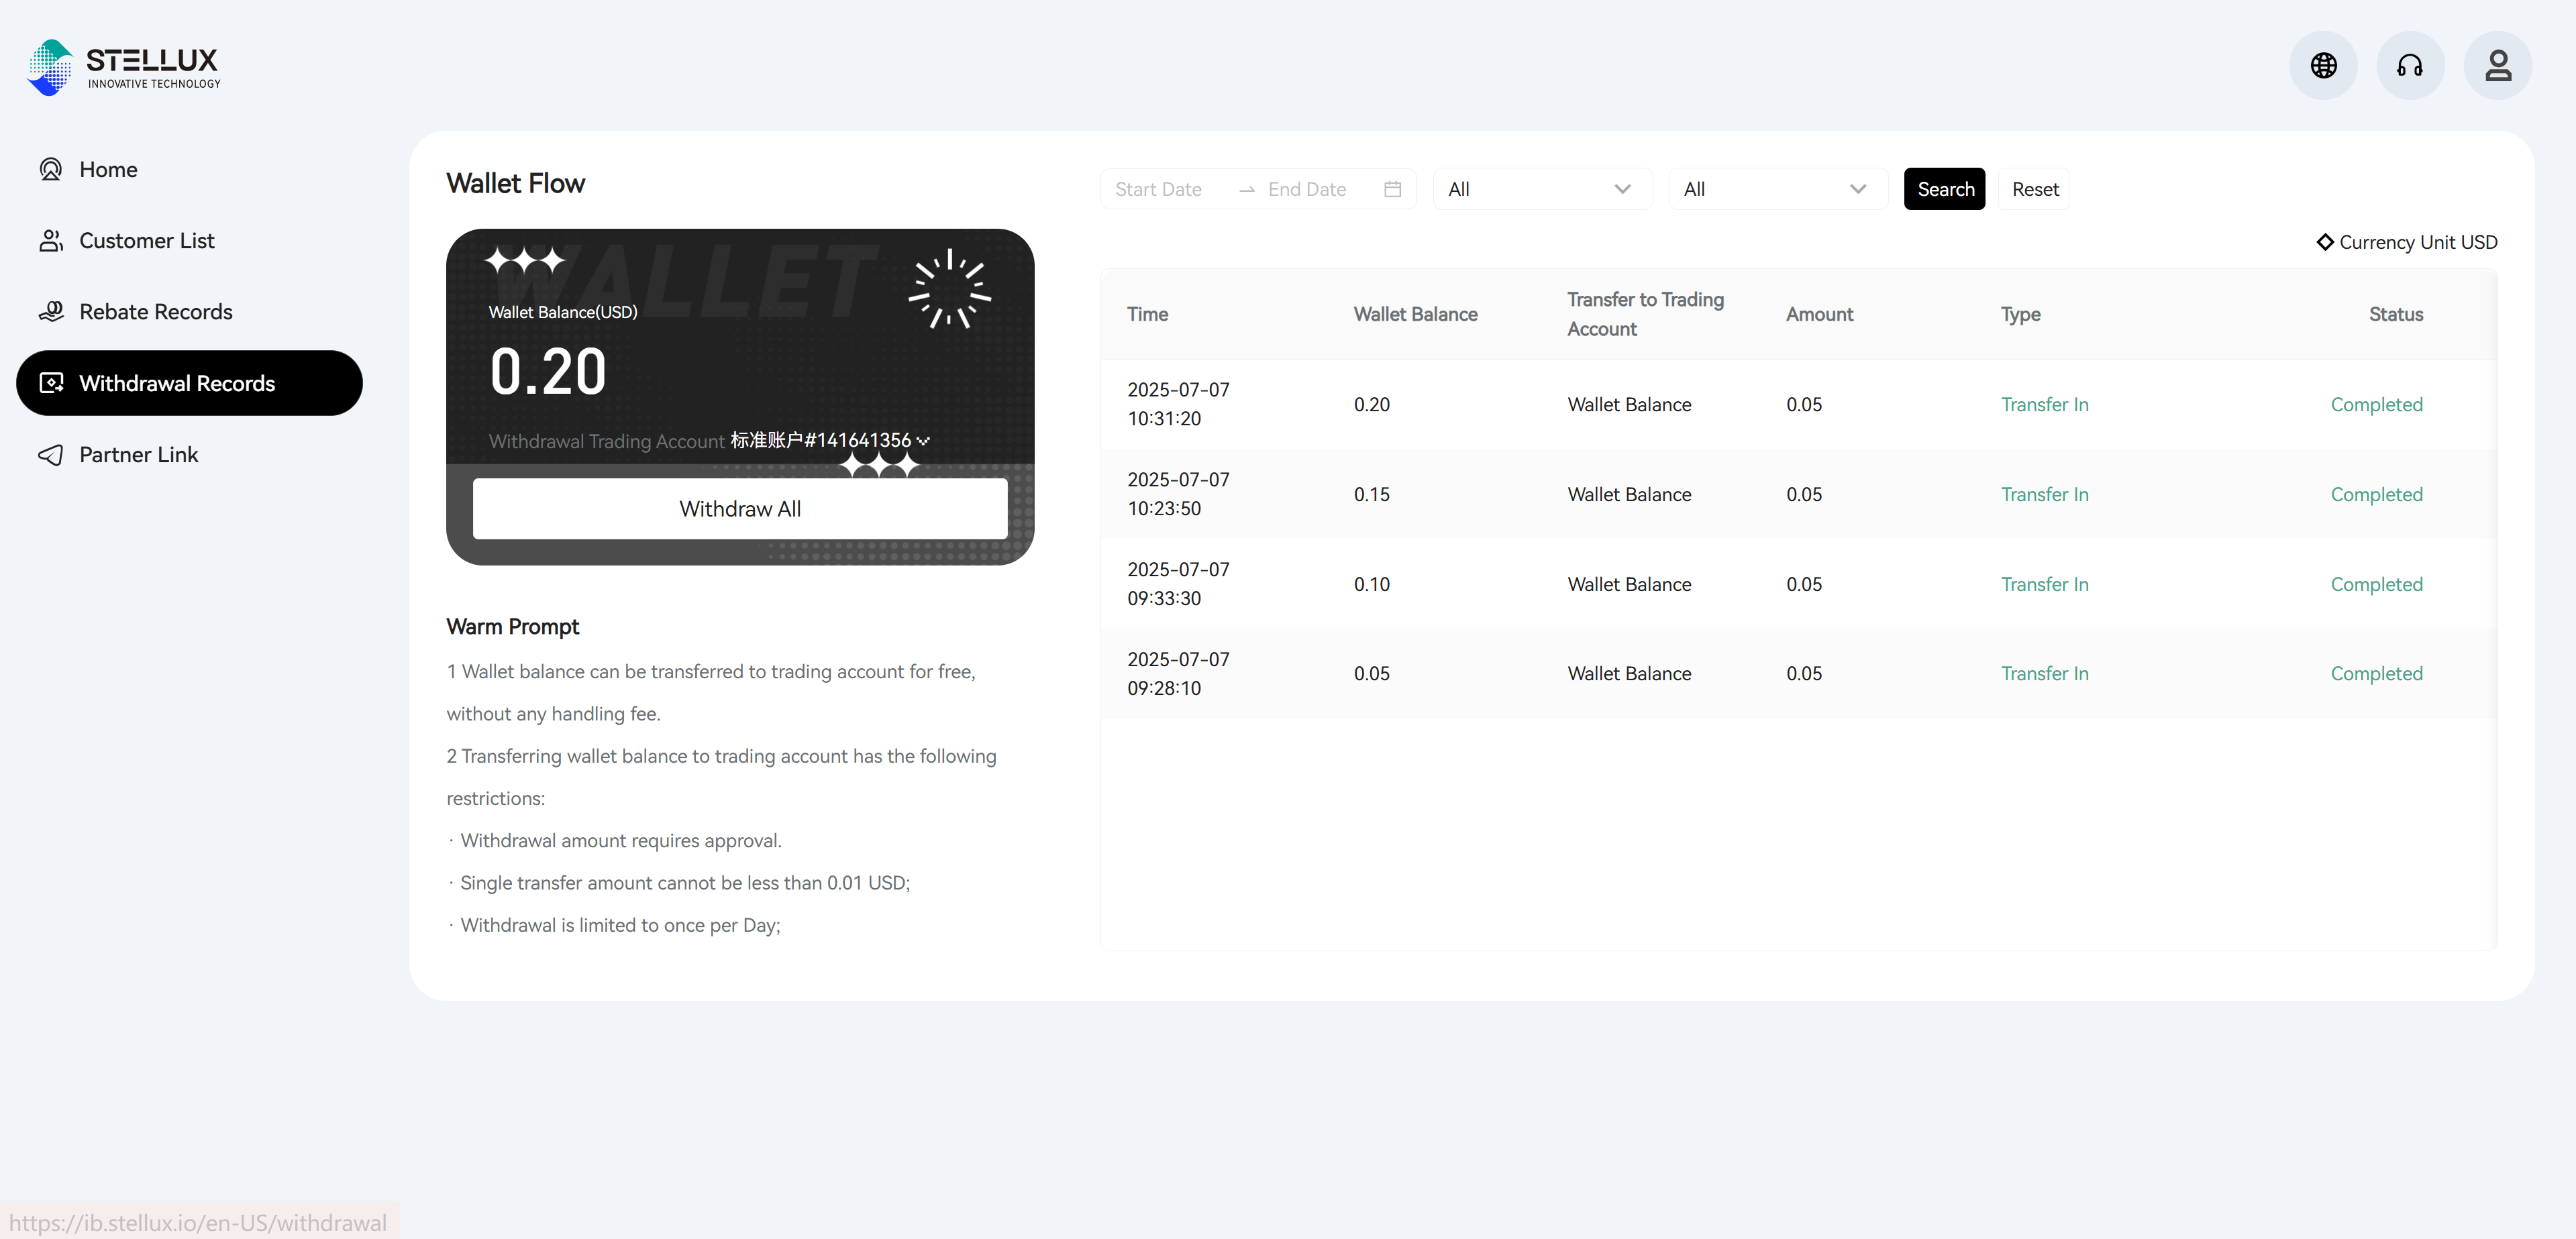Open customer support headset icon
The image size is (2576, 1239).
pyautogui.click(x=2410, y=66)
